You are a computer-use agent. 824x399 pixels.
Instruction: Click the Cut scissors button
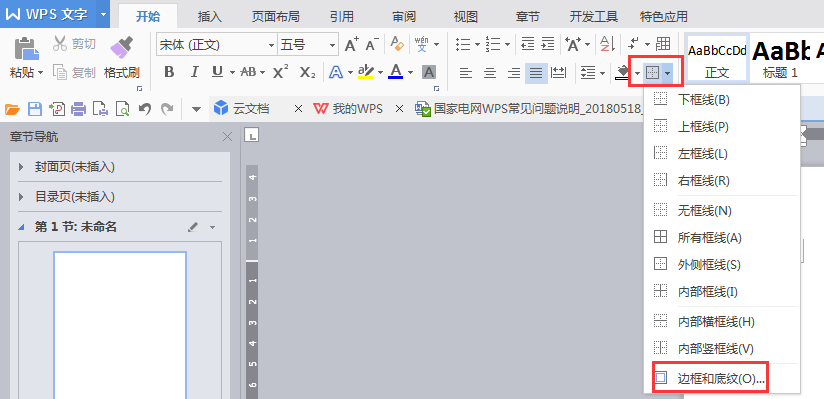tap(74, 44)
